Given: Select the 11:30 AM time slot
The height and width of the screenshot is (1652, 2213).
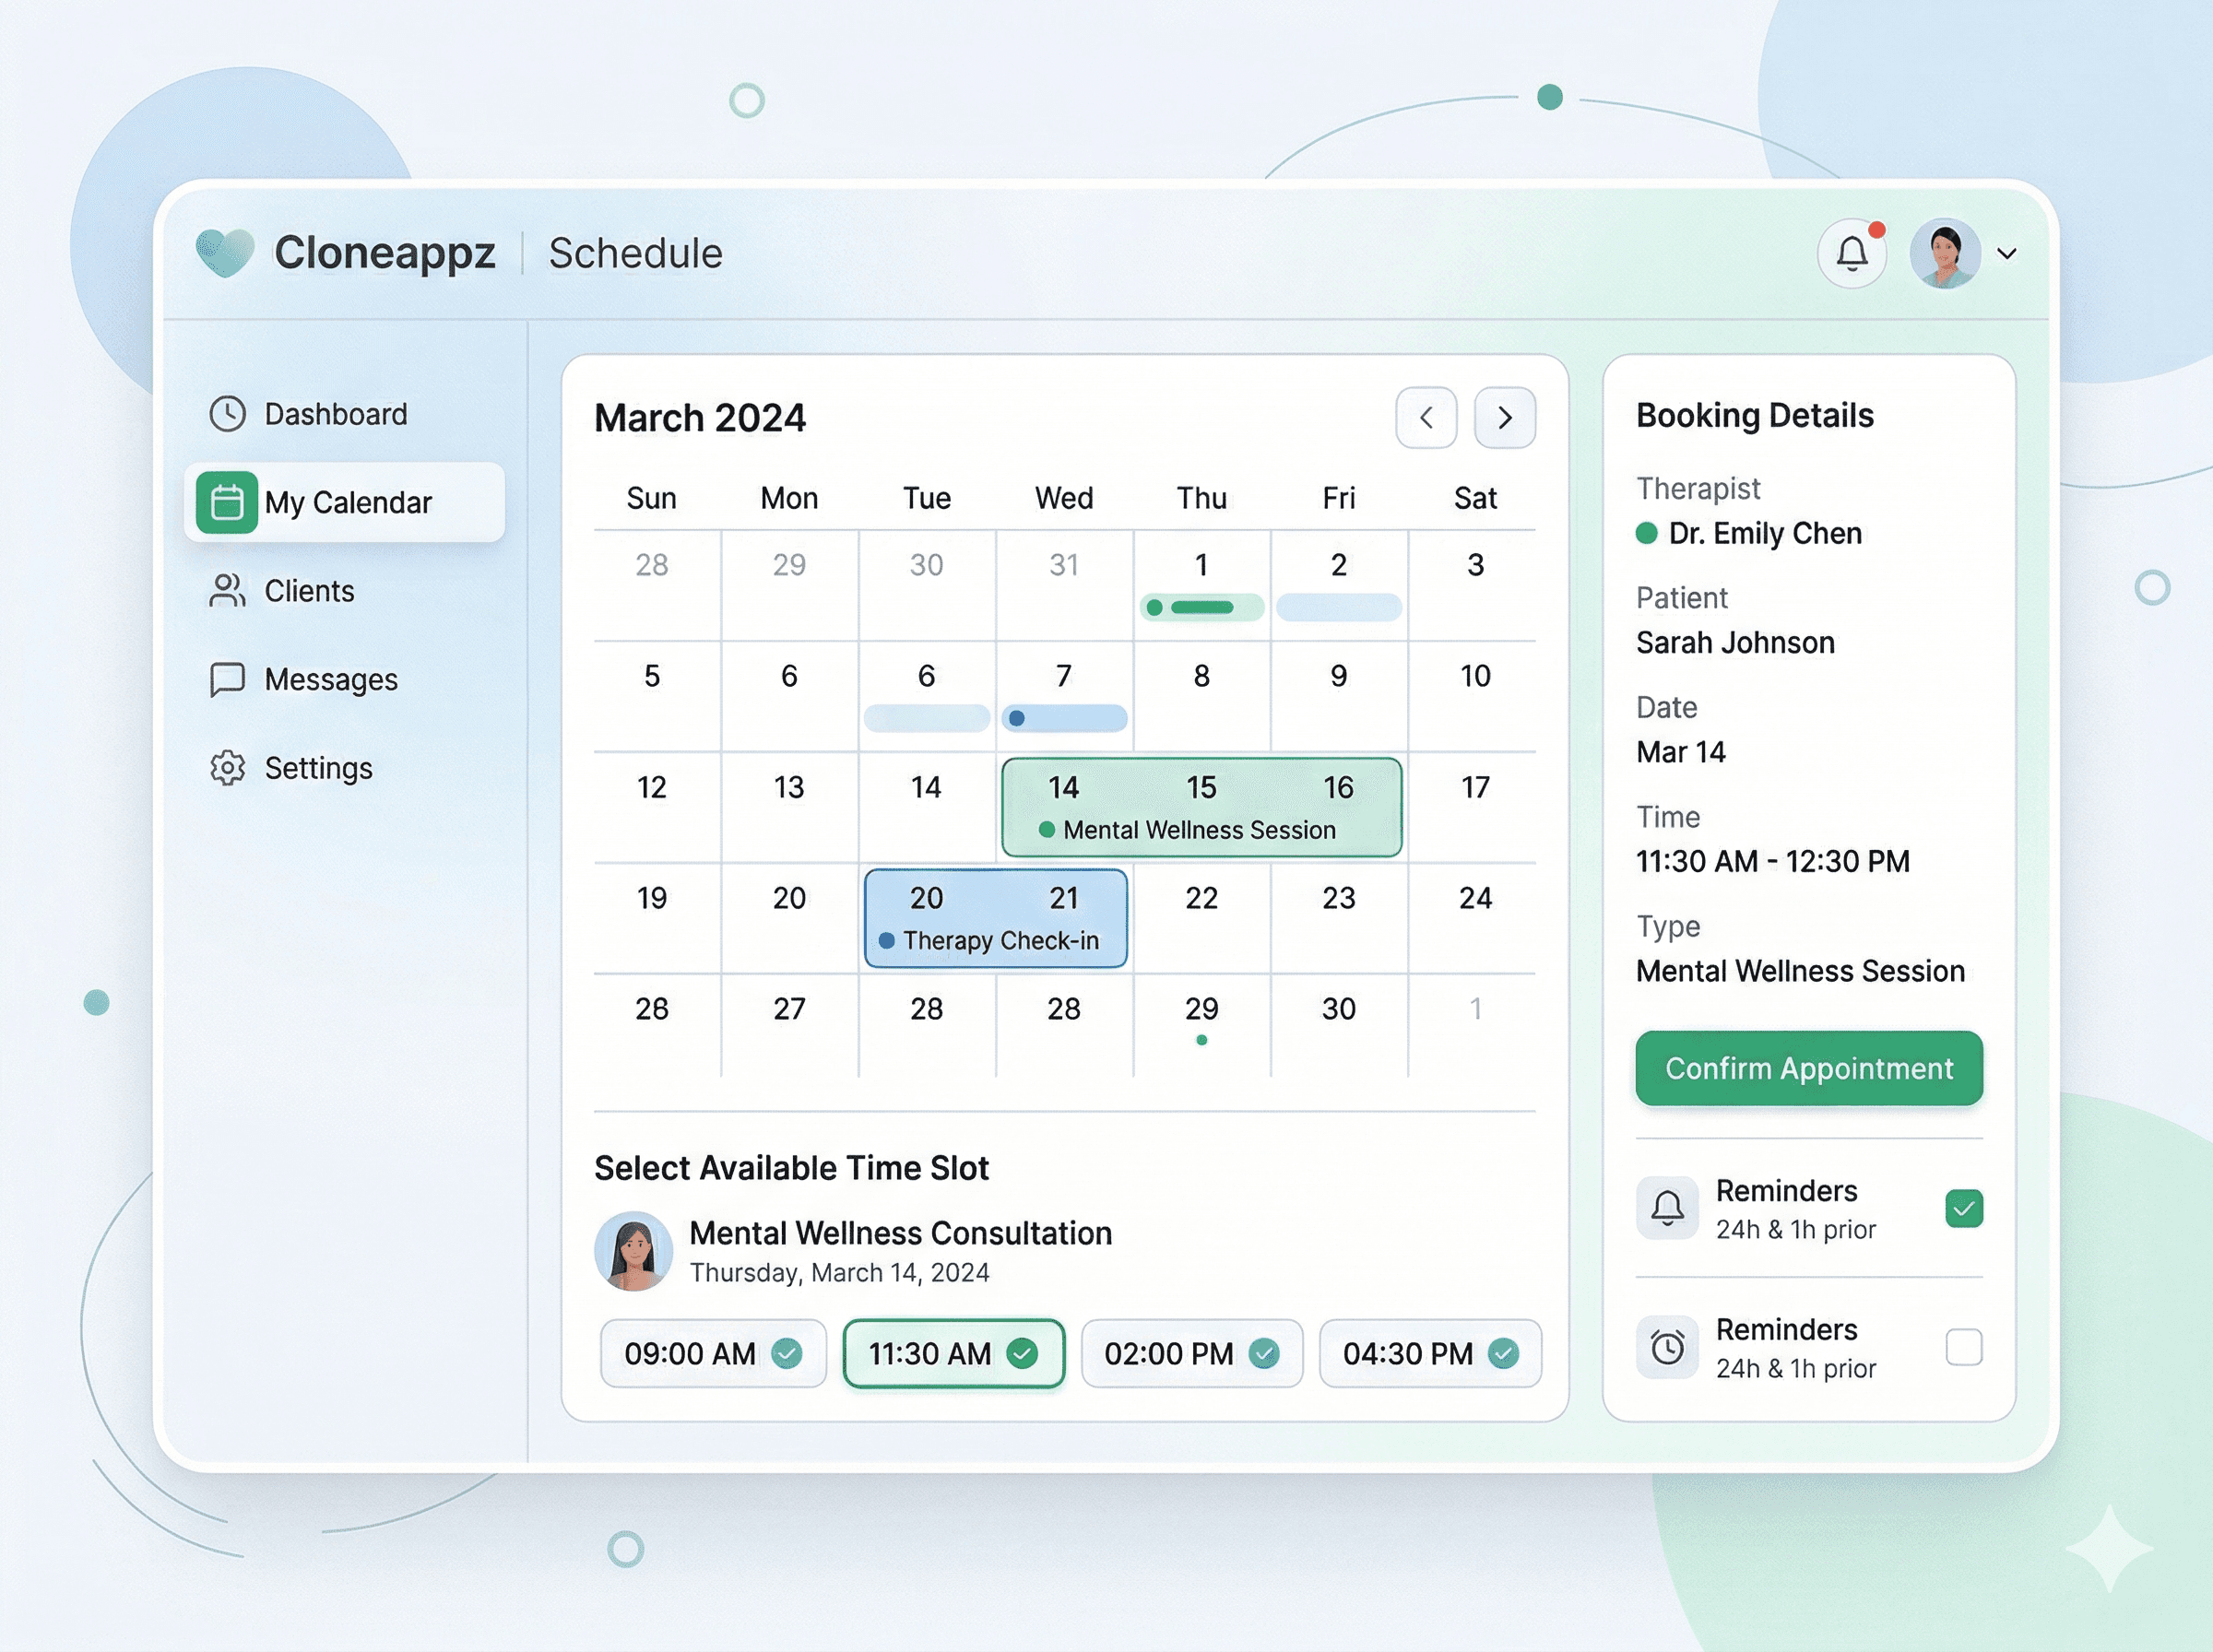Looking at the screenshot, I should tap(953, 1353).
